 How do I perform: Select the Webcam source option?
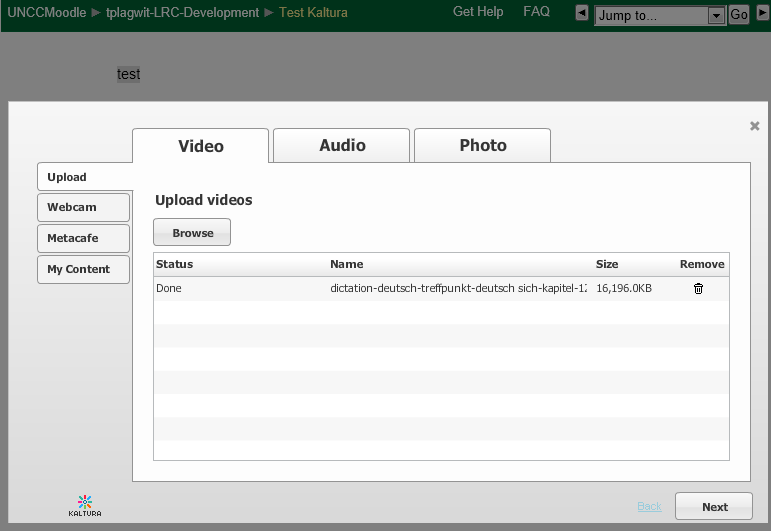tap(83, 207)
